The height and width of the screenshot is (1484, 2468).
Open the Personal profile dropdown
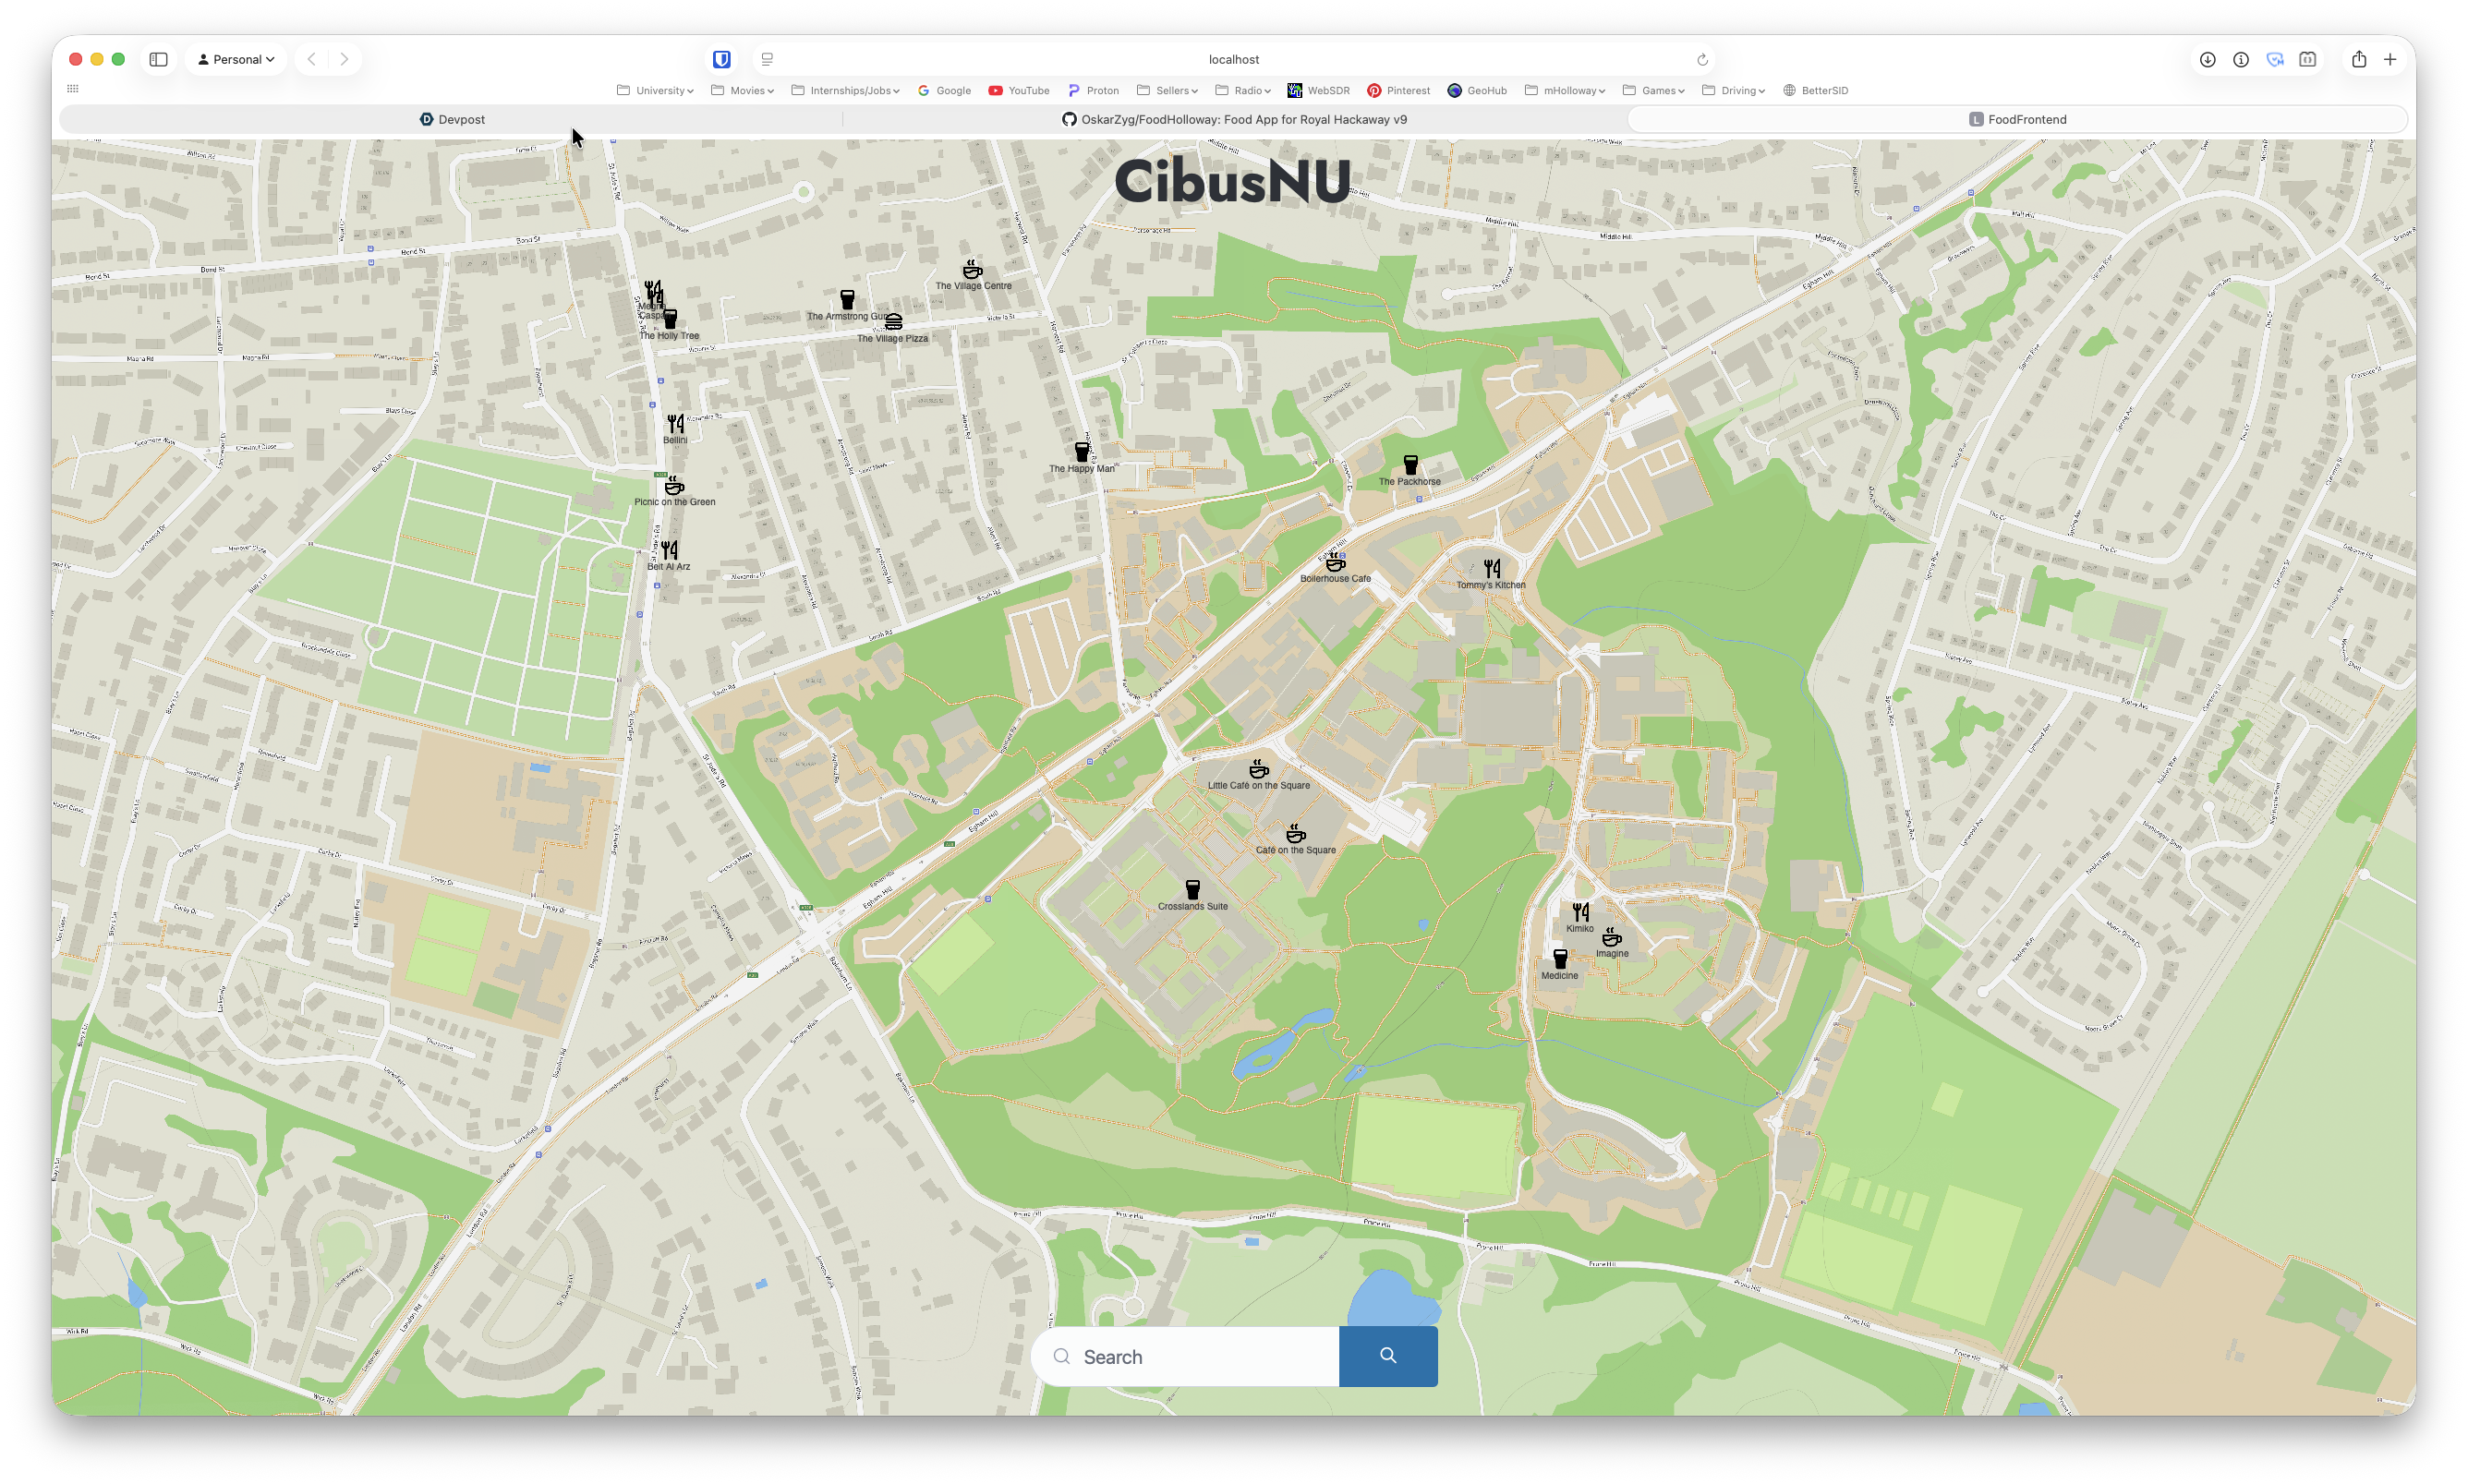click(236, 59)
